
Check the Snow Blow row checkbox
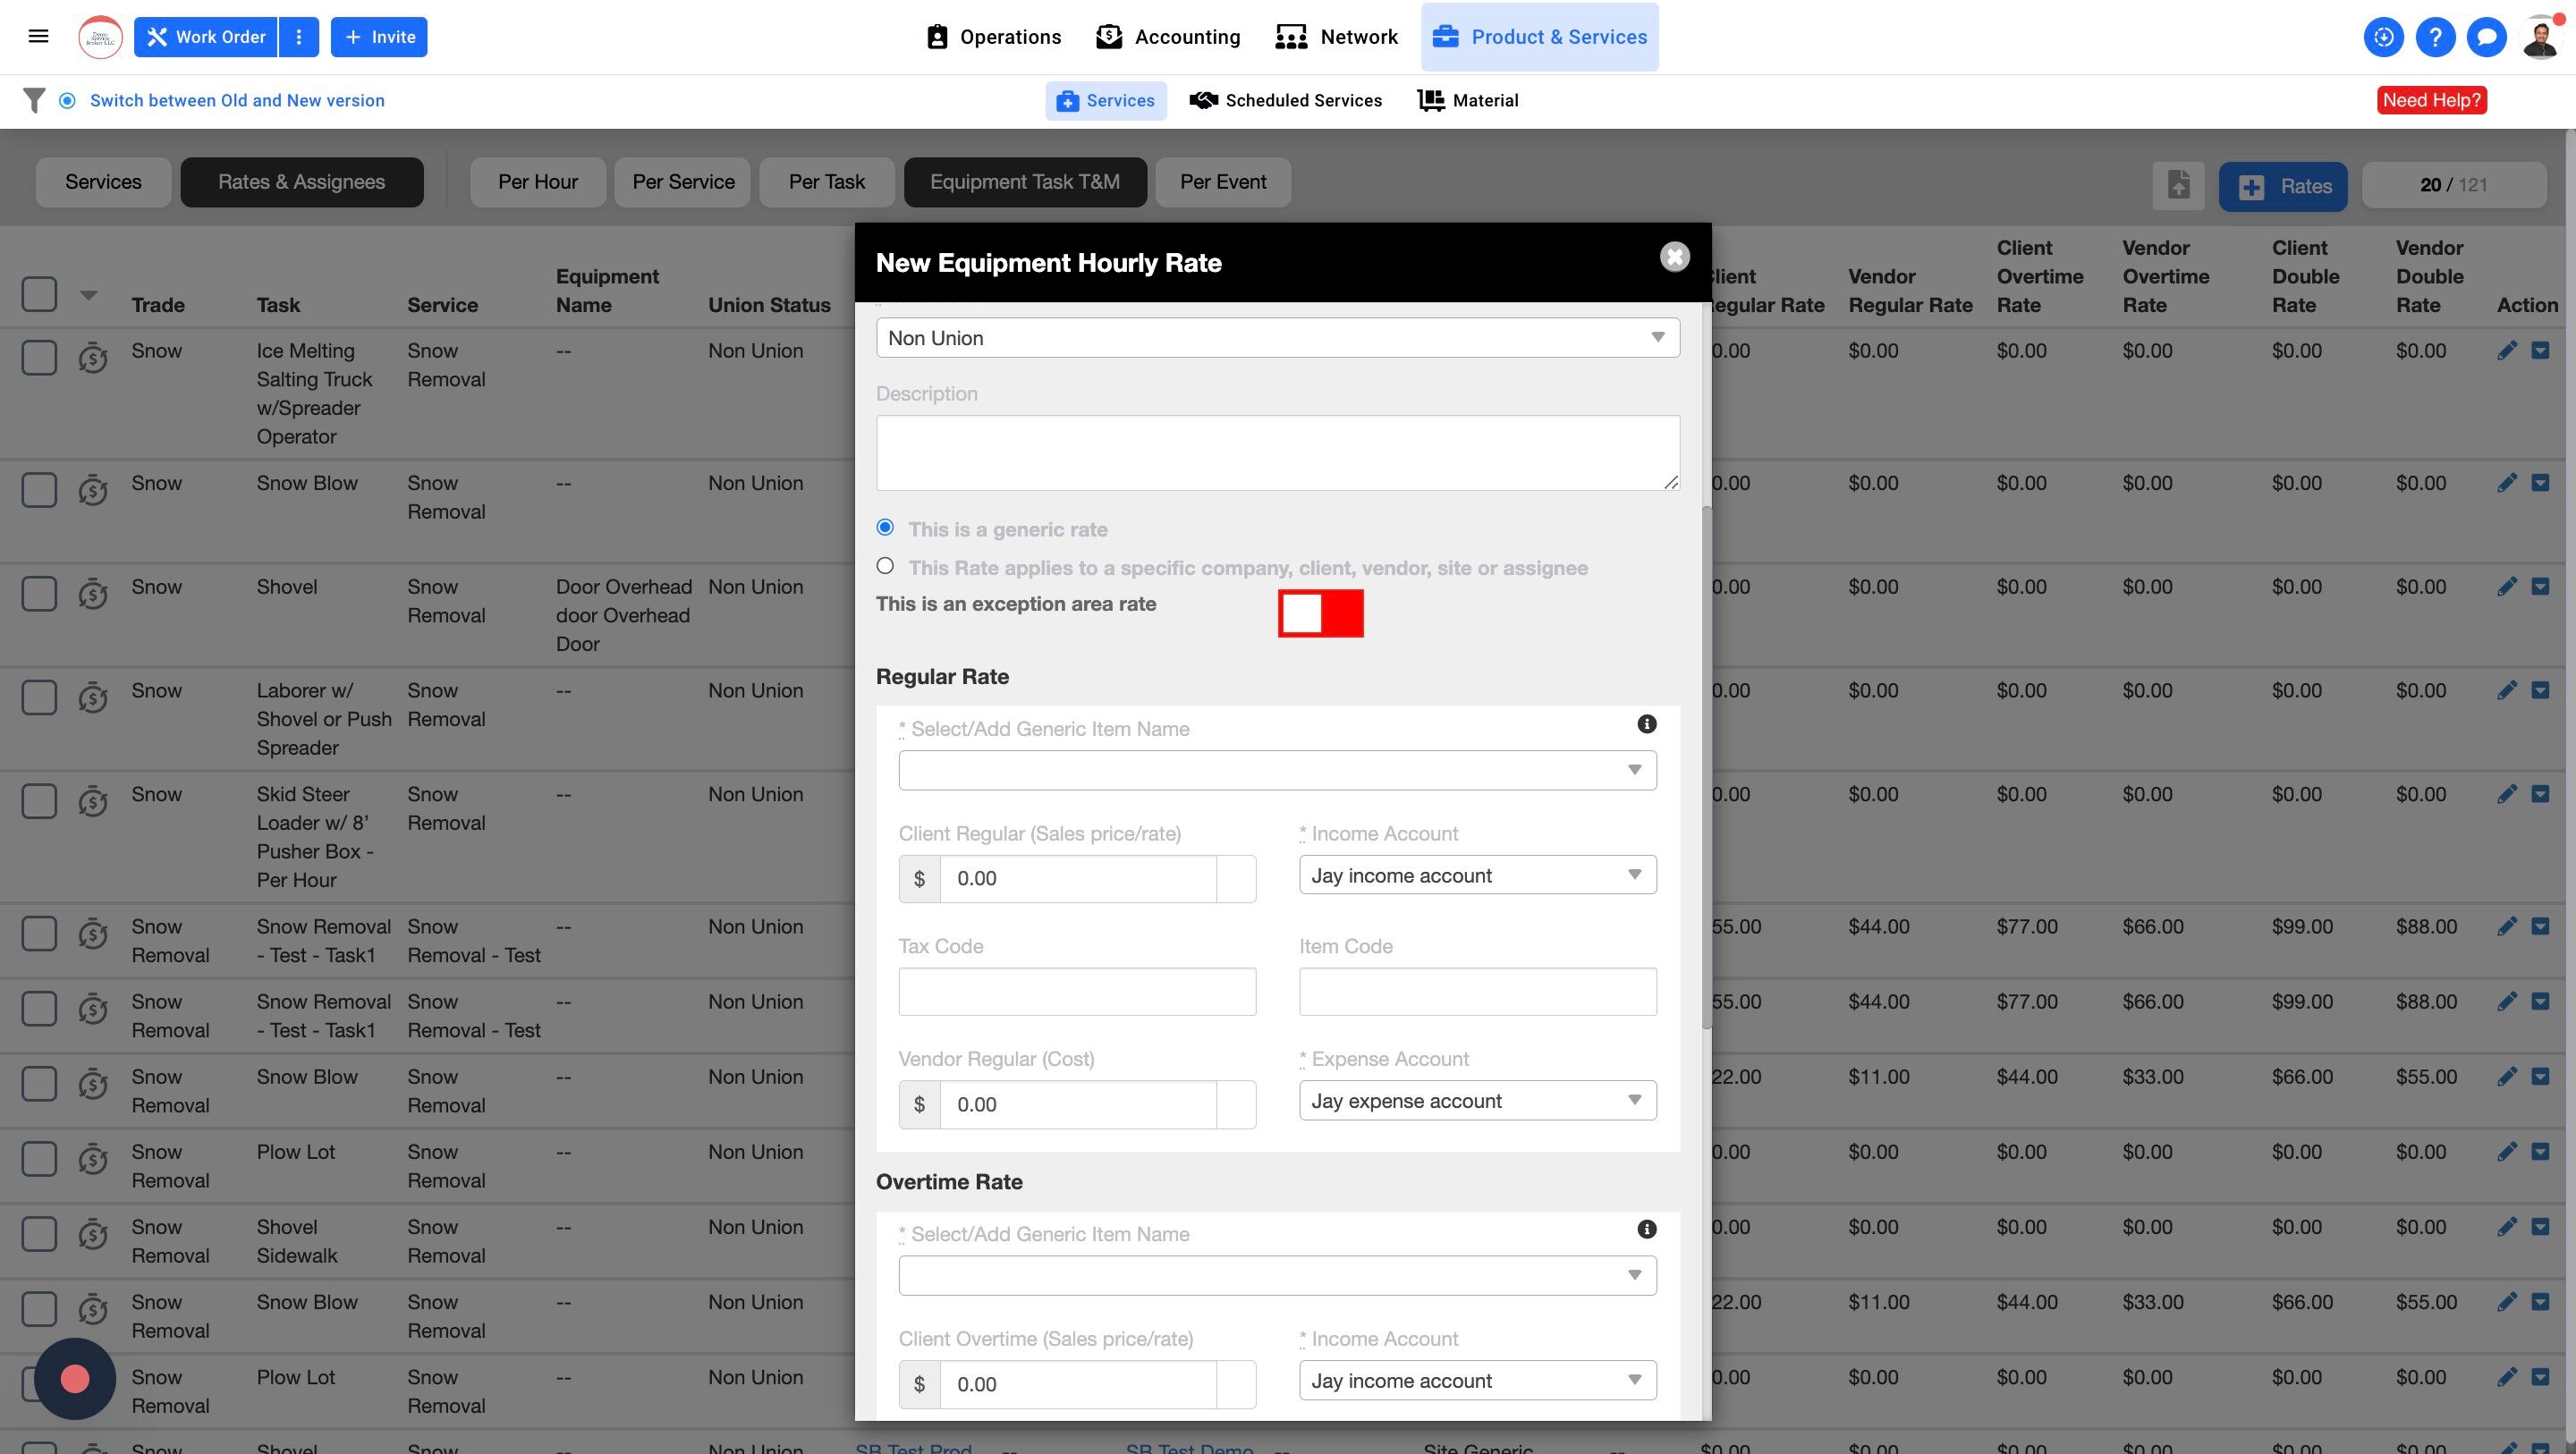39,490
